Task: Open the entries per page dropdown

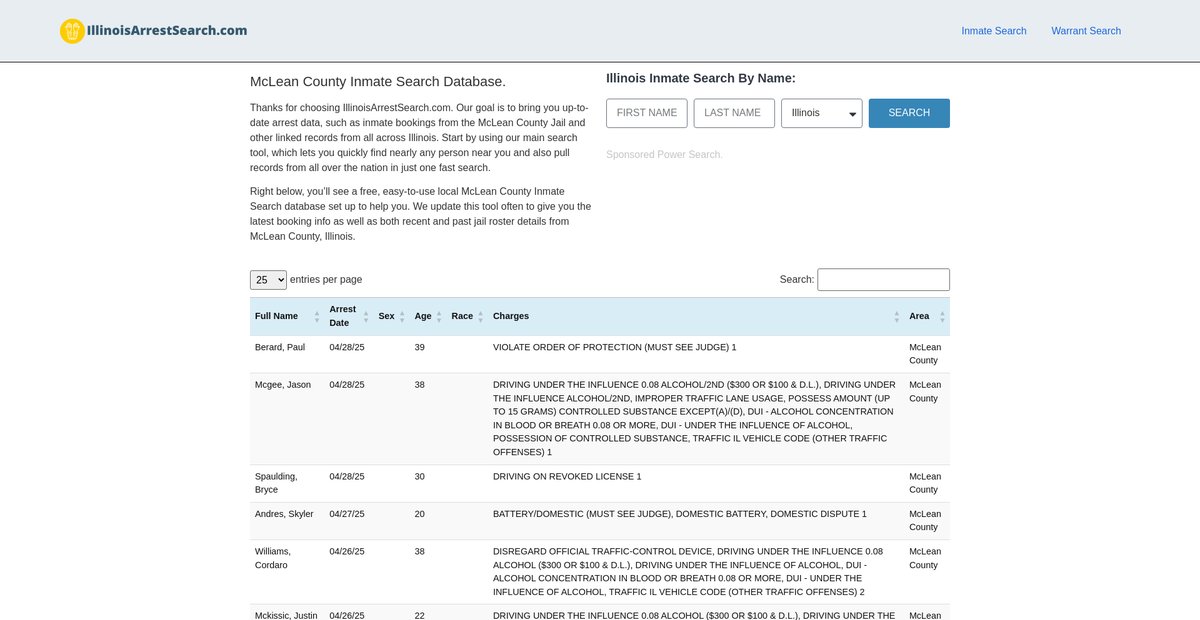Action: click(268, 280)
